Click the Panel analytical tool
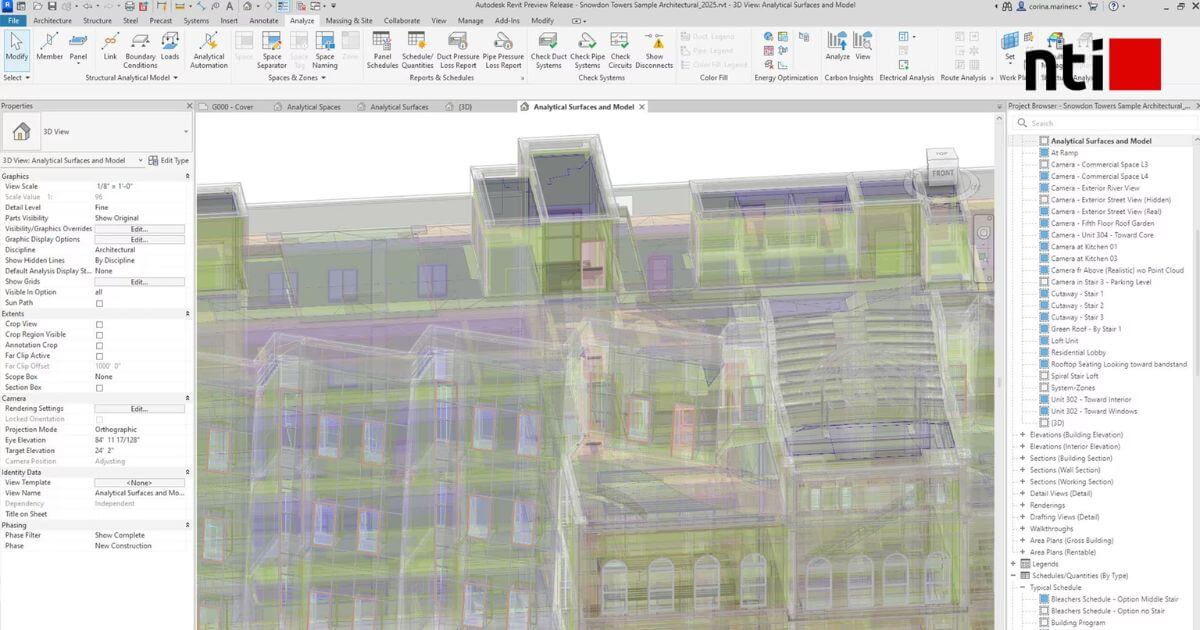Screen dimensions: 1200x630 coord(78,49)
